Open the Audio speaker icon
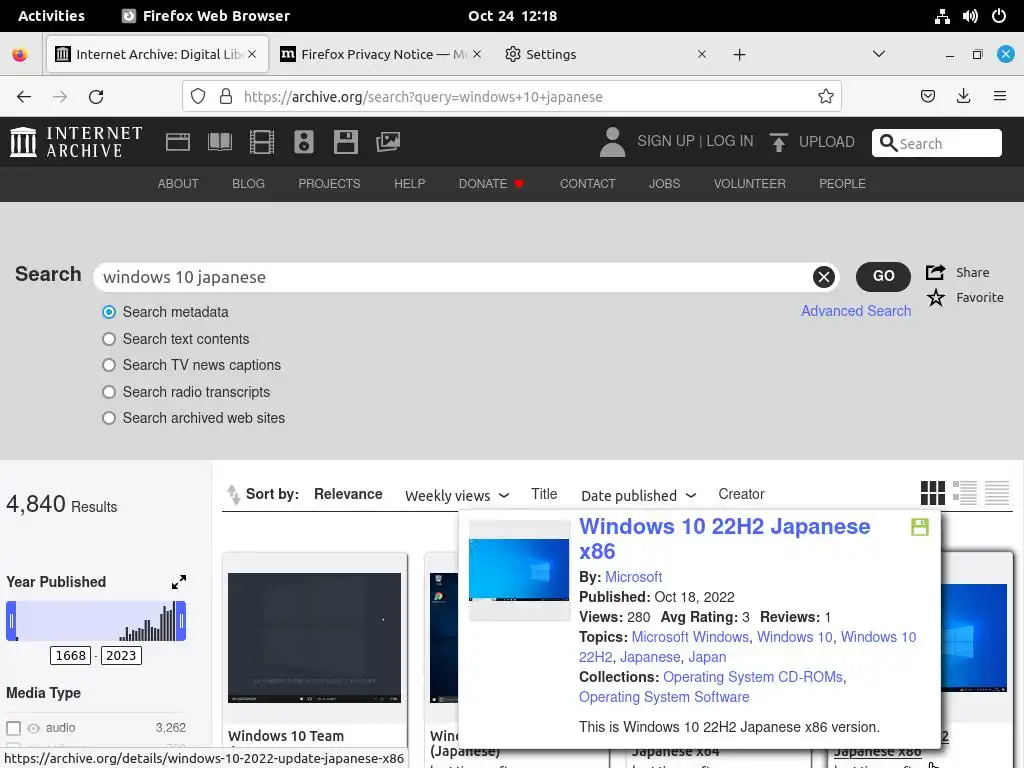 (304, 142)
